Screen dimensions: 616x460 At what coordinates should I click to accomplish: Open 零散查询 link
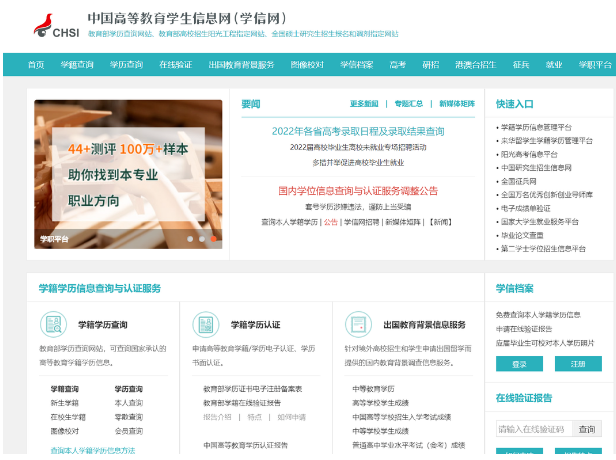pos(129,417)
